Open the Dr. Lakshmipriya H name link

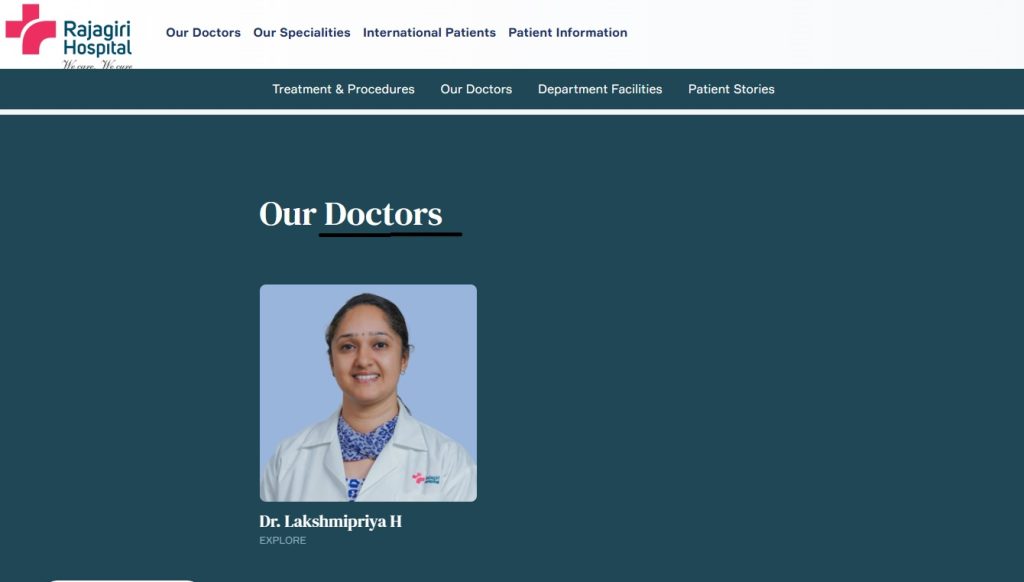(330, 521)
